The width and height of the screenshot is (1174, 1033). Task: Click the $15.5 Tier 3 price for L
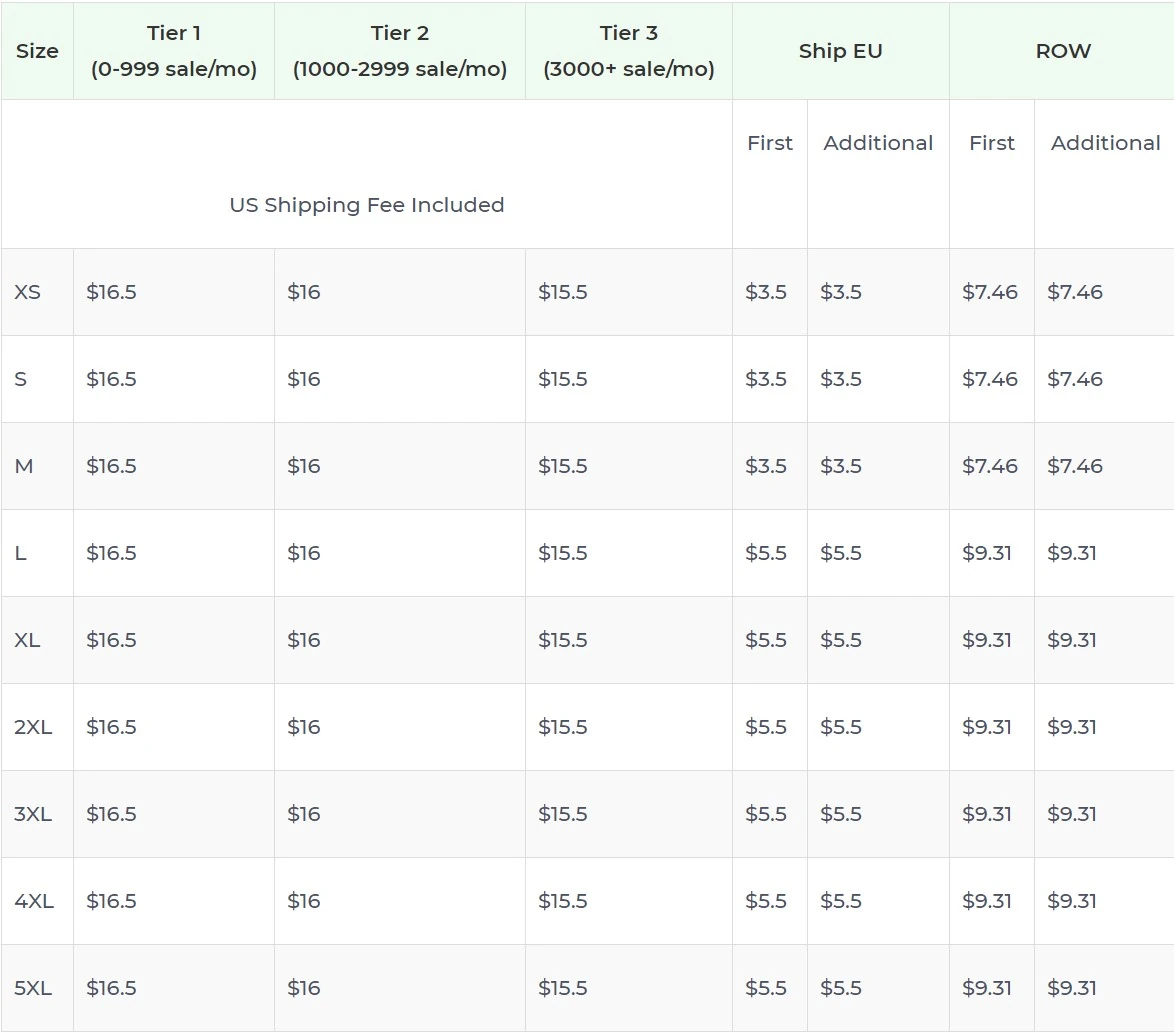click(562, 553)
